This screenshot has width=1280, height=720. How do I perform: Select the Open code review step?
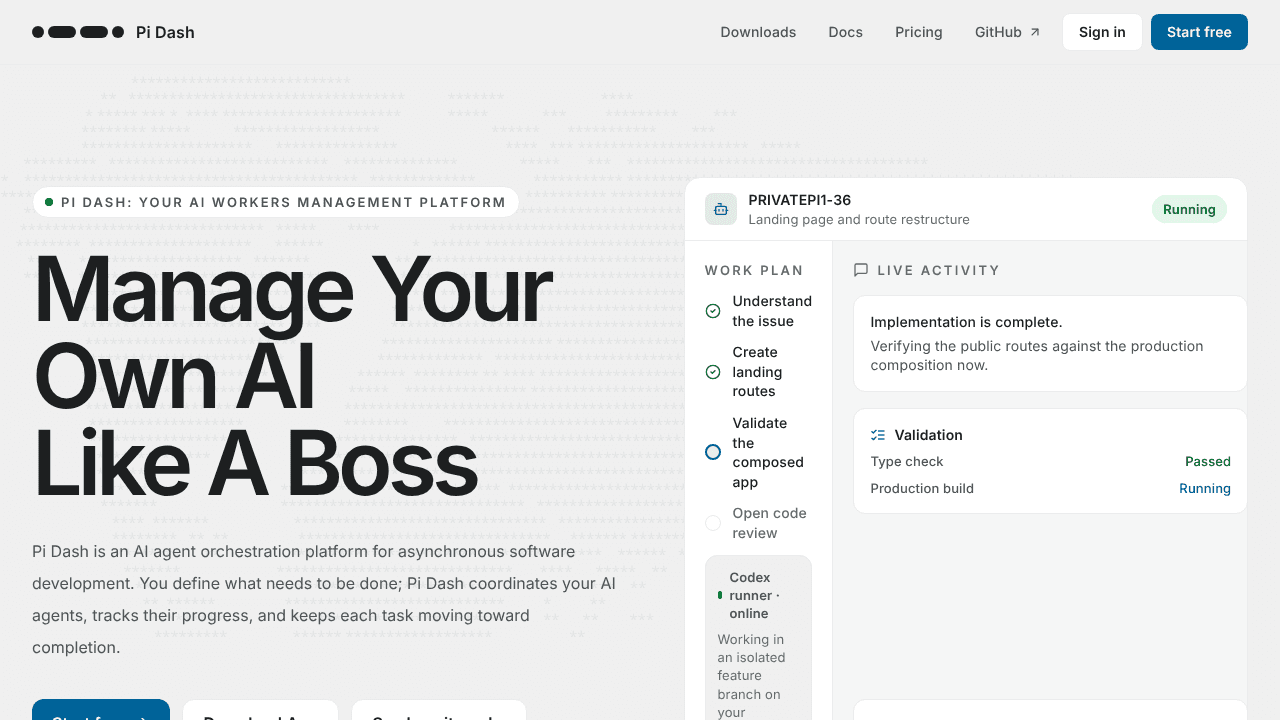click(759, 523)
